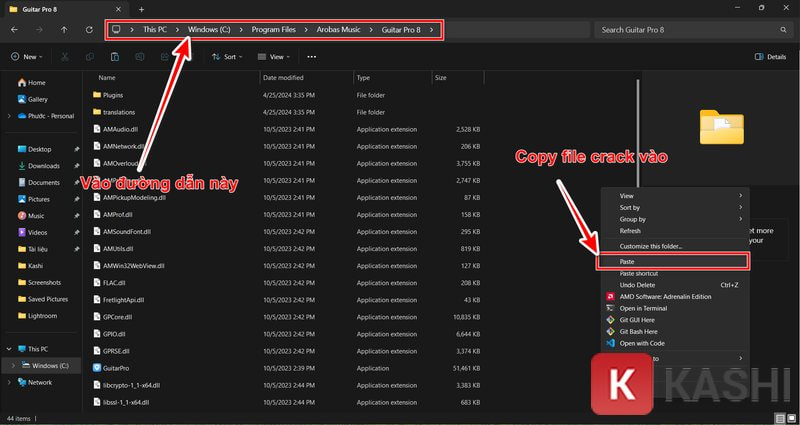Refresh the folder using the toolbar refresh icon

(x=90, y=30)
